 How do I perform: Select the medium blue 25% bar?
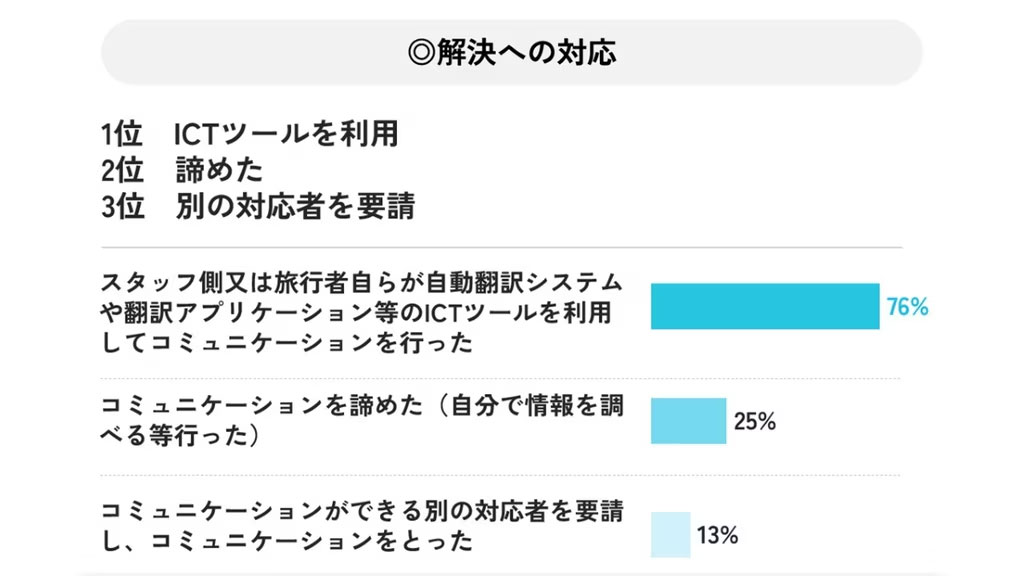pyautogui.click(x=688, y=421)
